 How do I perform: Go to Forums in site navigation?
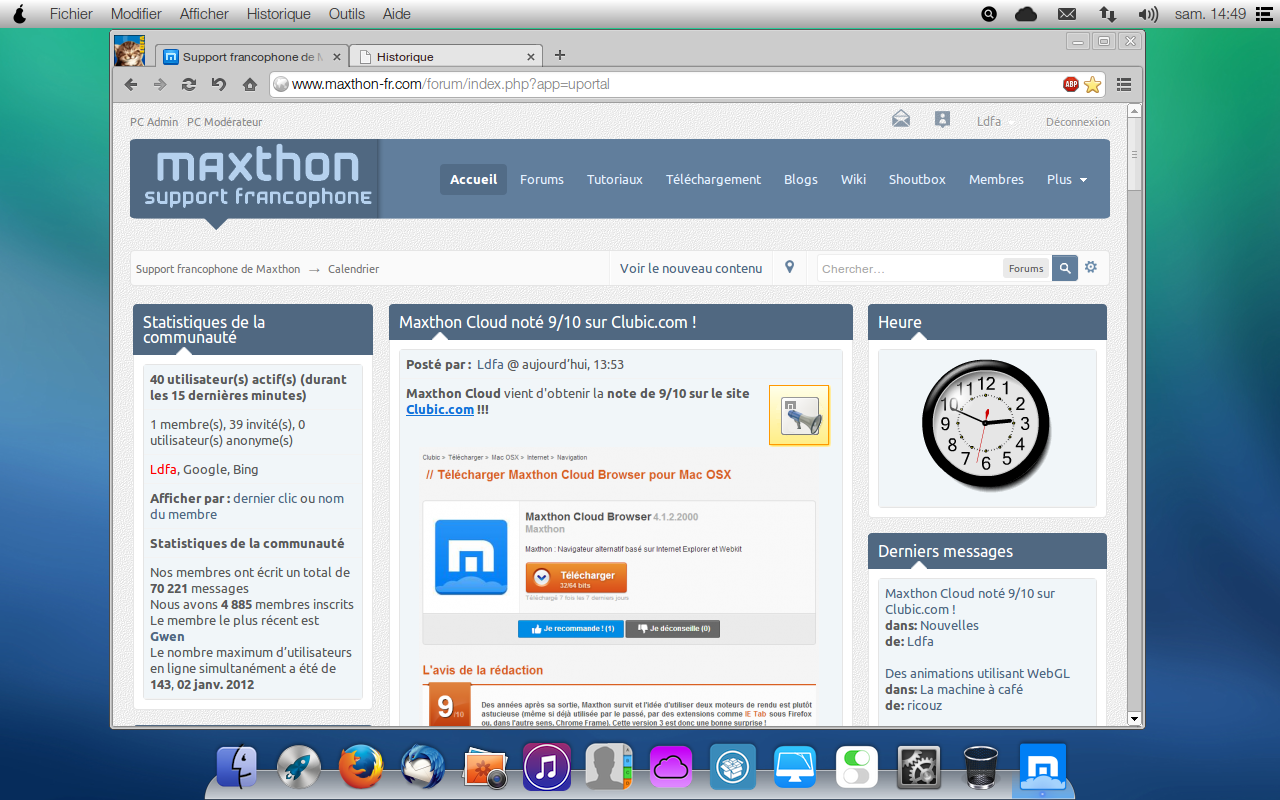pos(542,180)
